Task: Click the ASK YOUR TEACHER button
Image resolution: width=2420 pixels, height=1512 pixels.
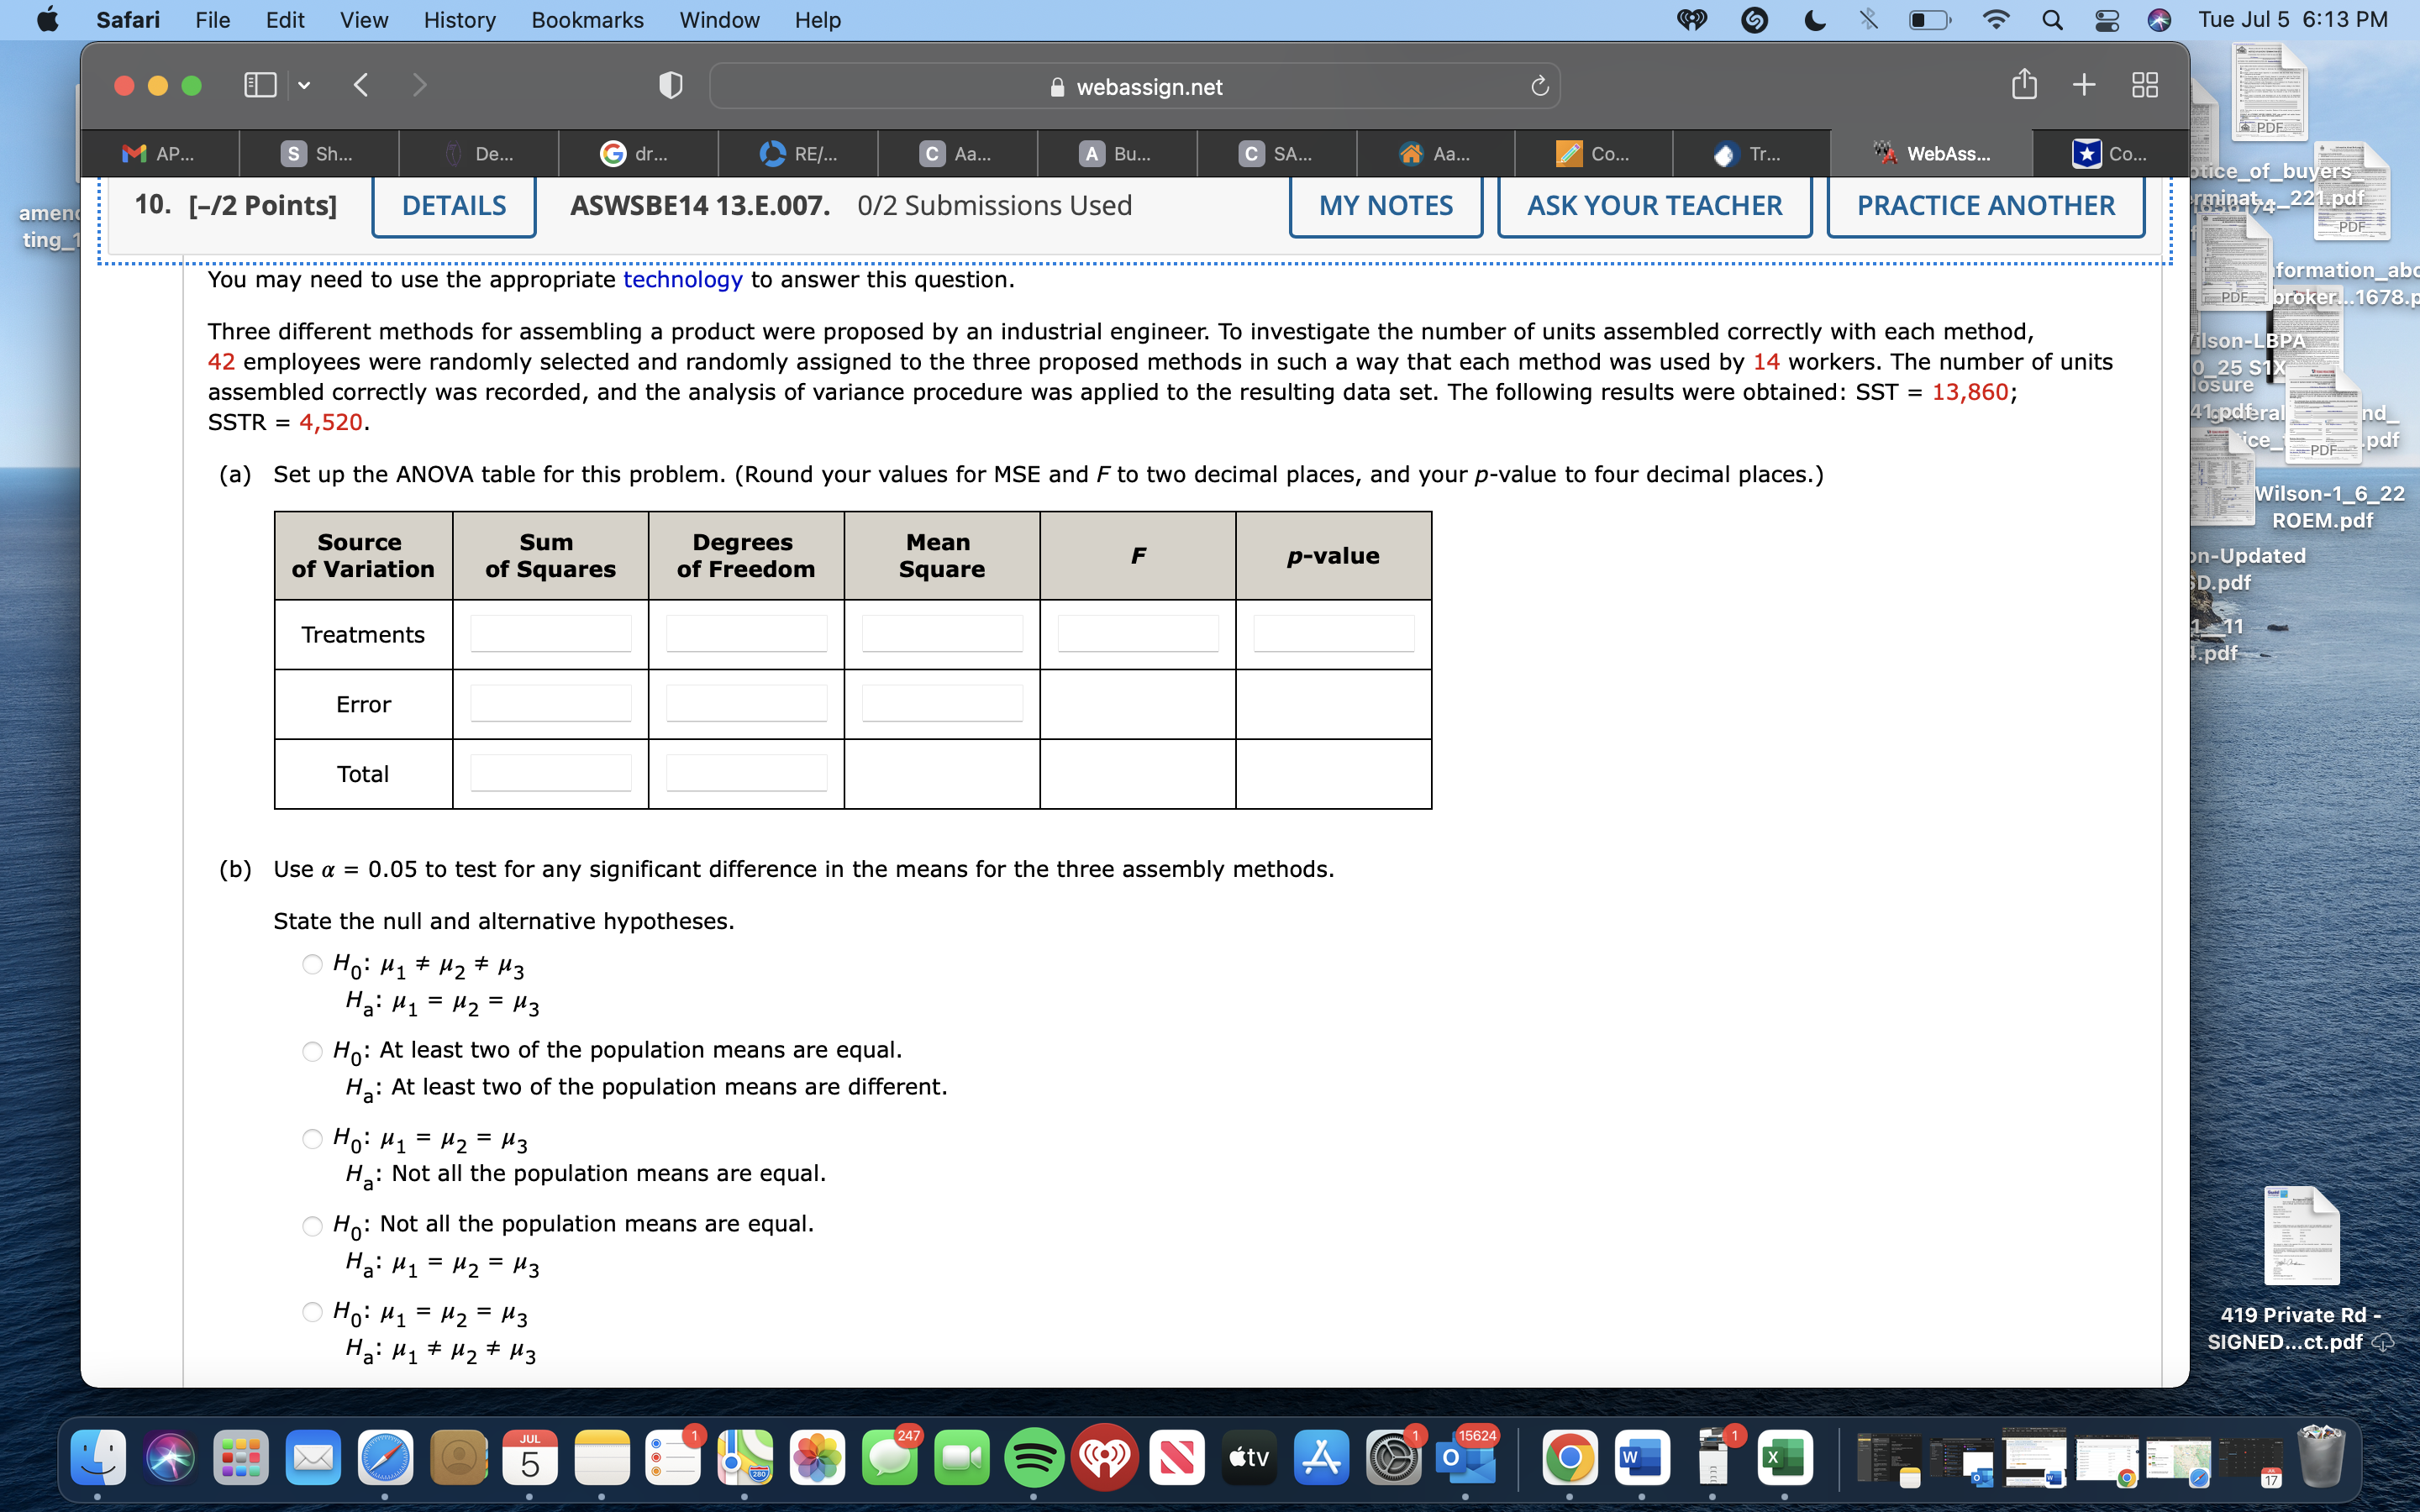Action: pyautogui.click(x=1655, y=205)
